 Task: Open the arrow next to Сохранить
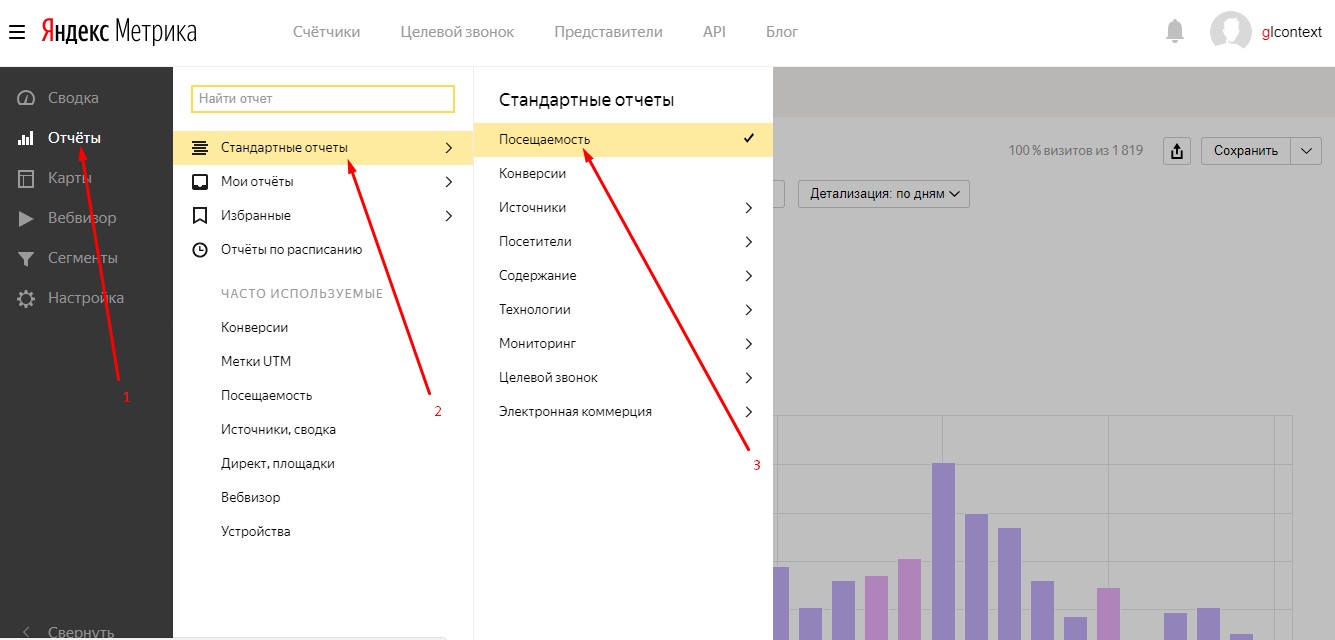tap(1307, 151)
